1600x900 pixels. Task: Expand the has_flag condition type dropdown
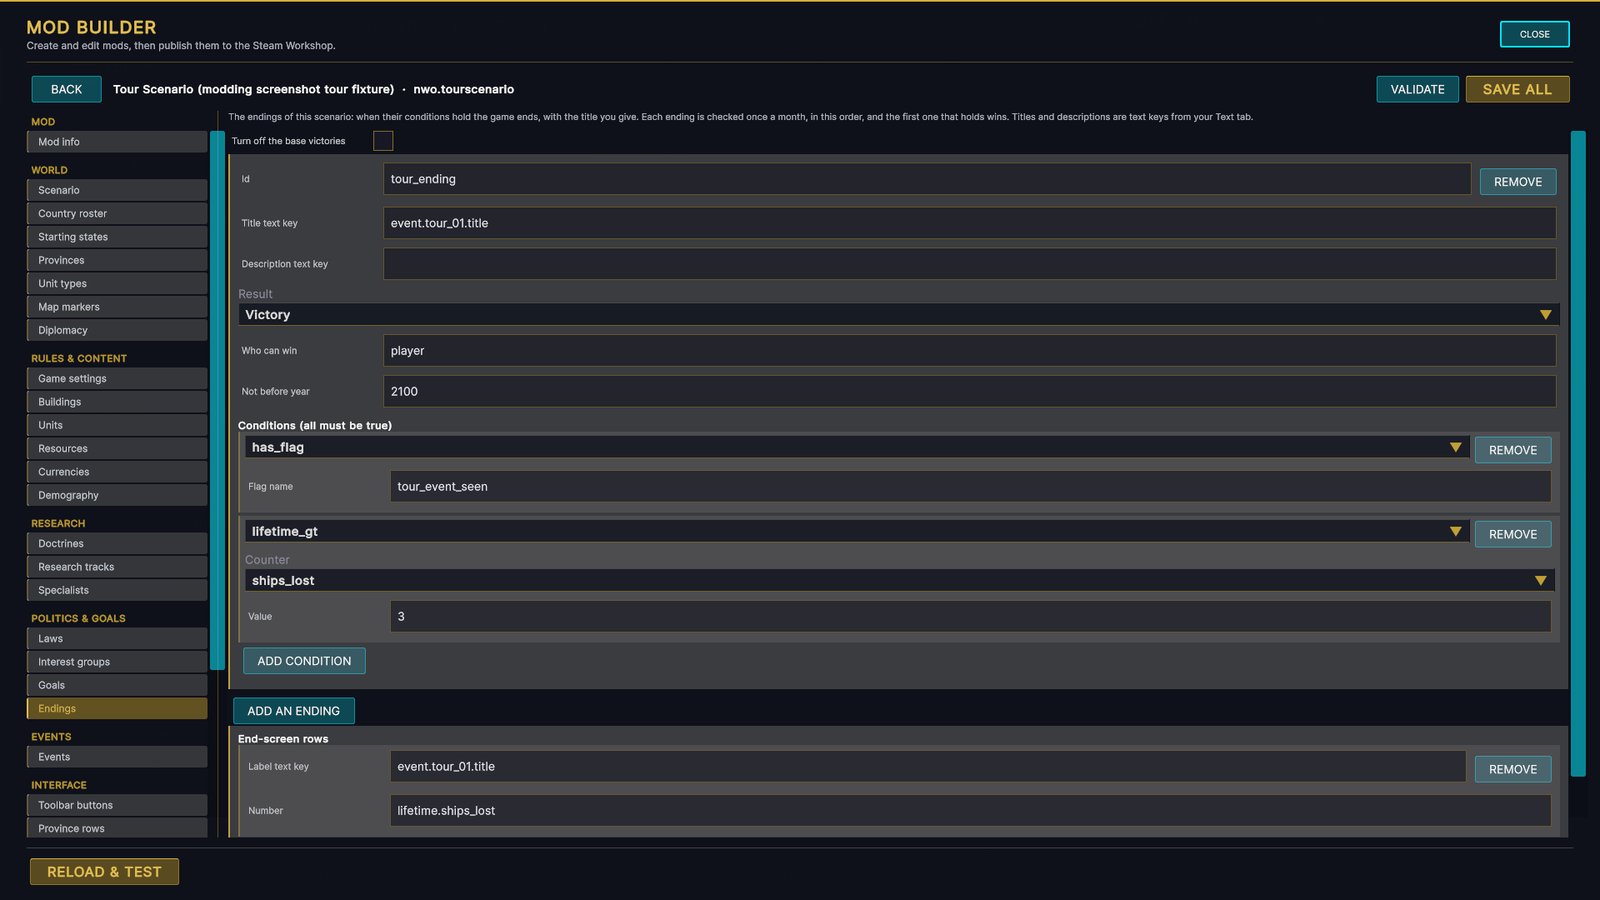click(856, 447)
